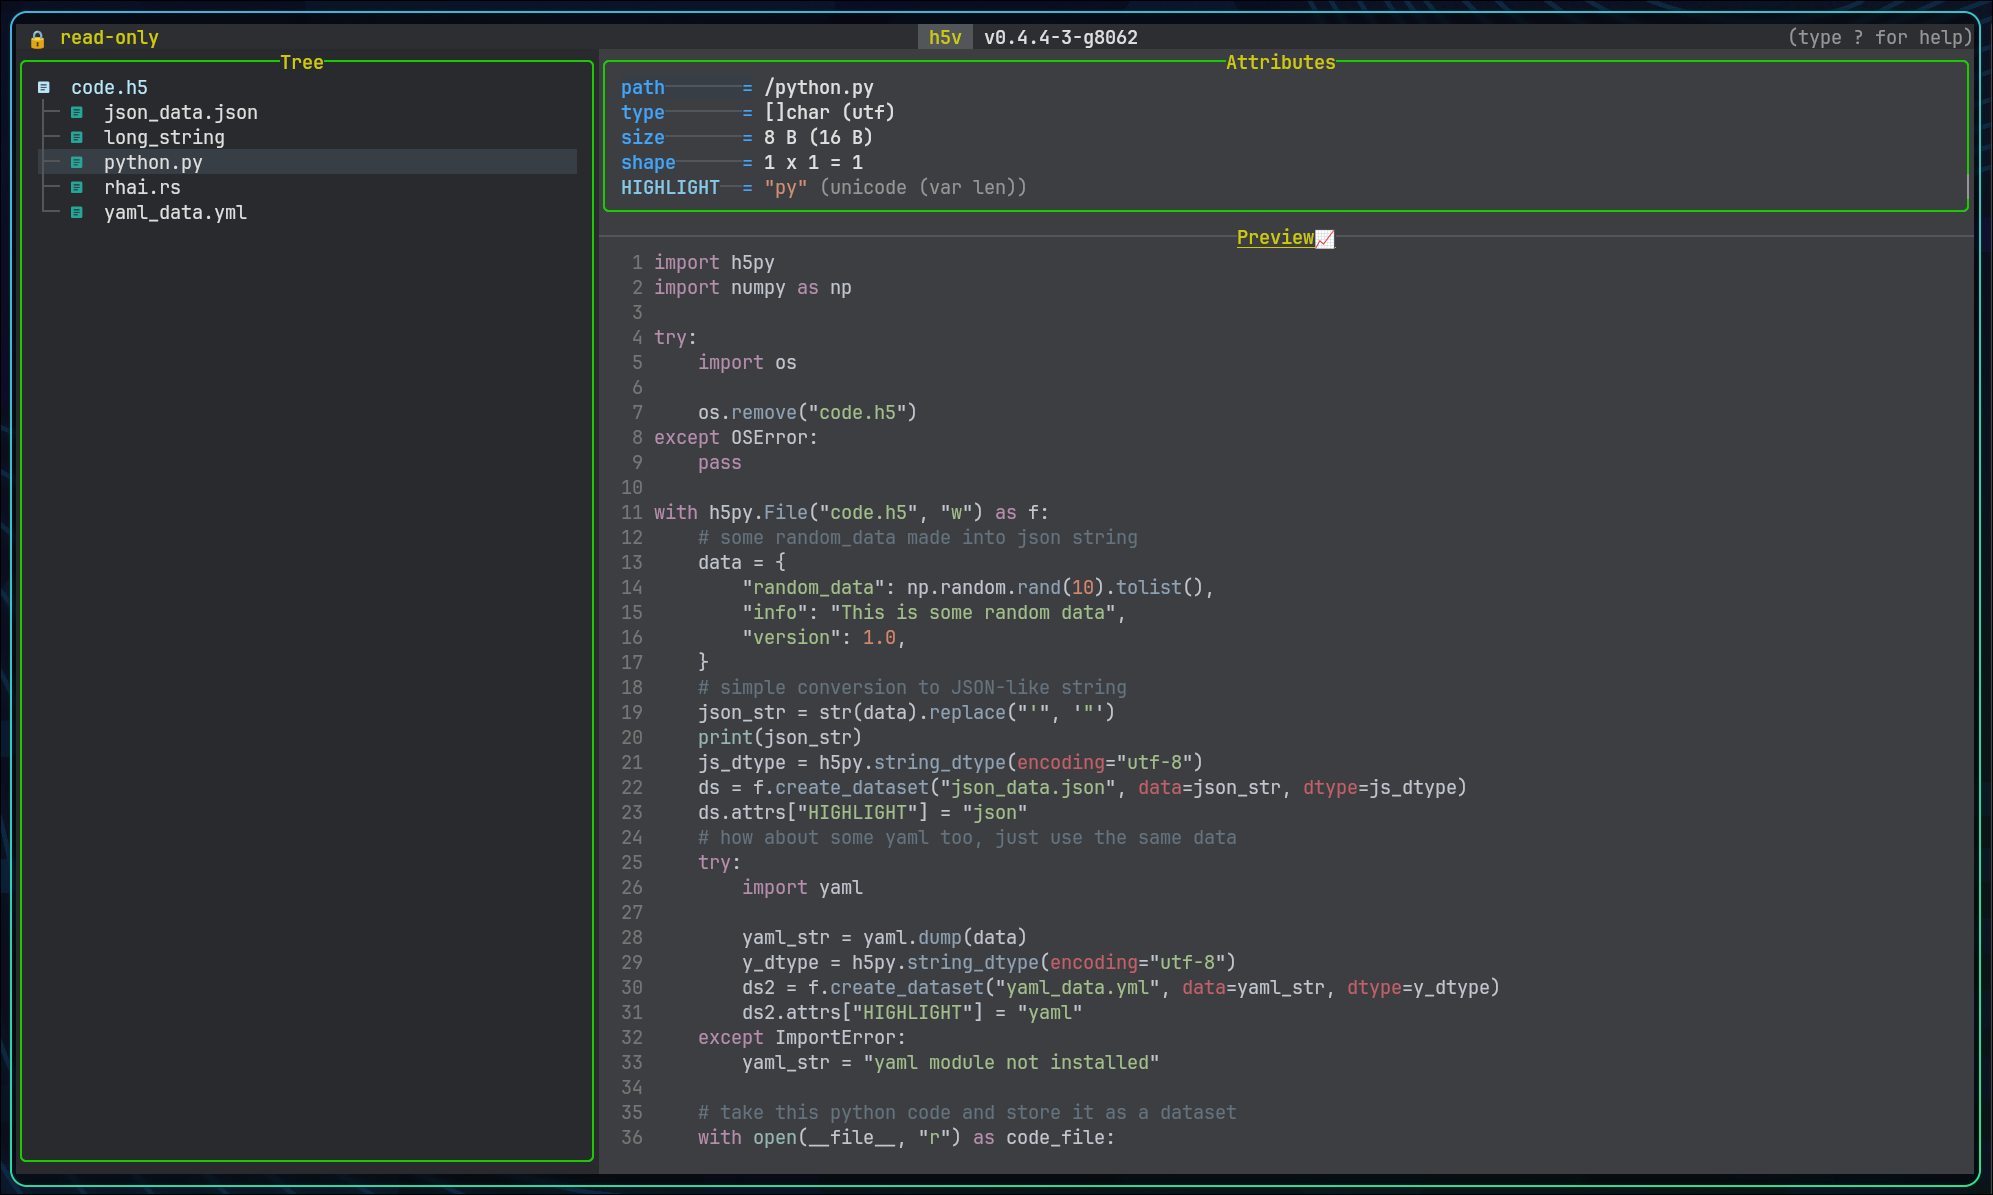Click comment 'take this python code and store'
Viewport: 1993px width, 1195px height.
(x=967, y=1112)
